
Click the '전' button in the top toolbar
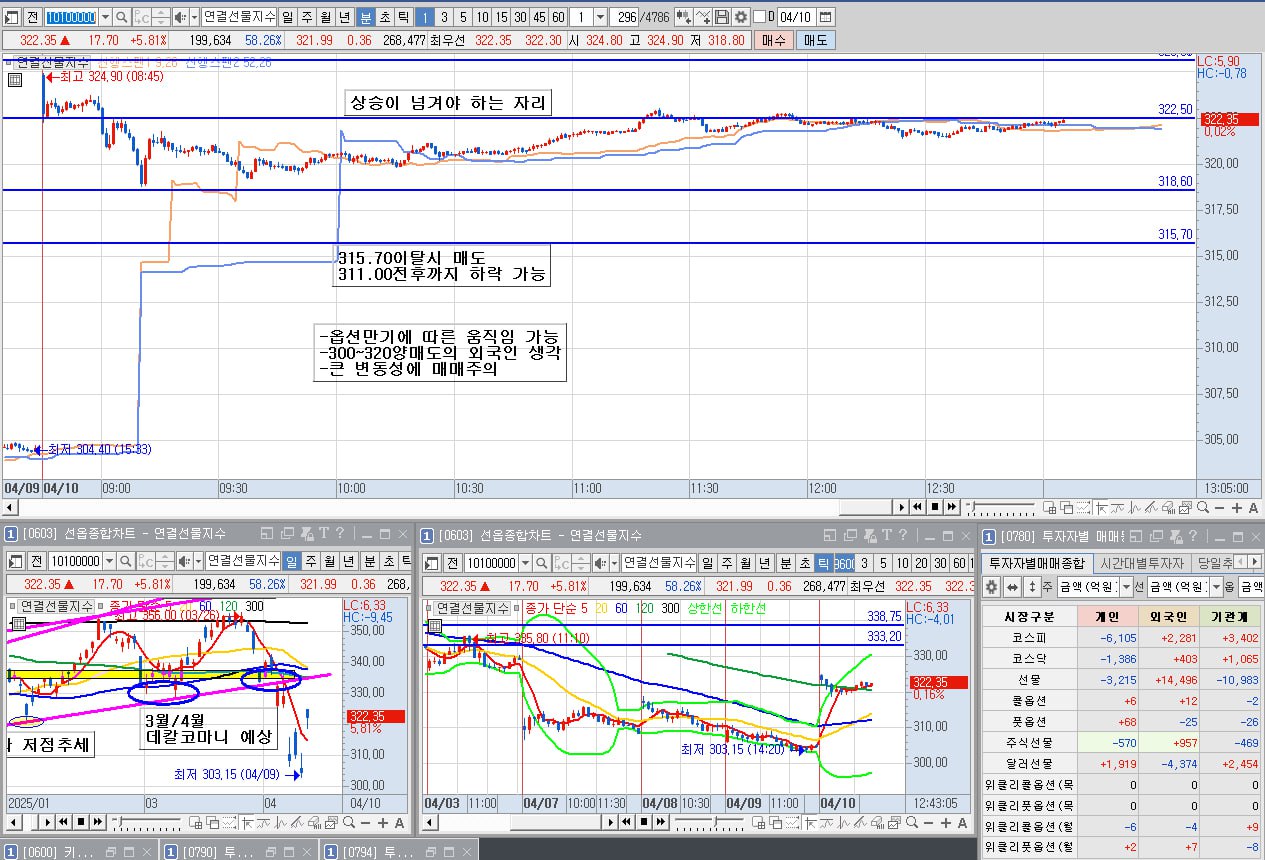tap(33, 17)
